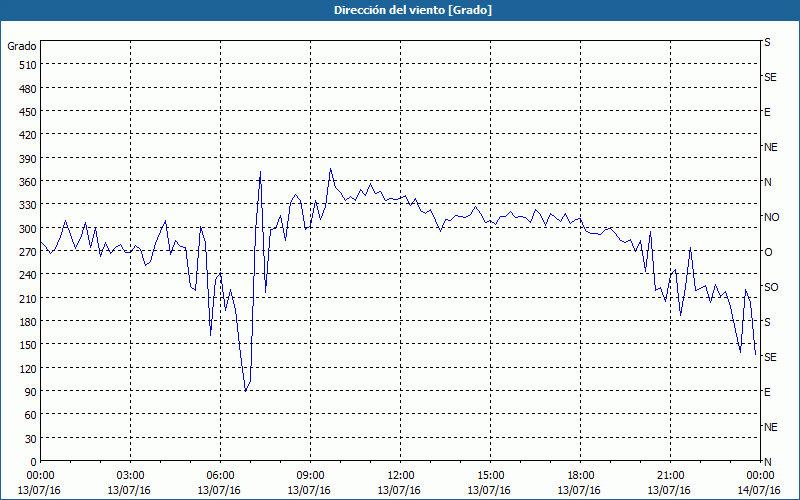800x500 pixels.
Task: Pick the 360 degree axis label
Action: point(28,182)
